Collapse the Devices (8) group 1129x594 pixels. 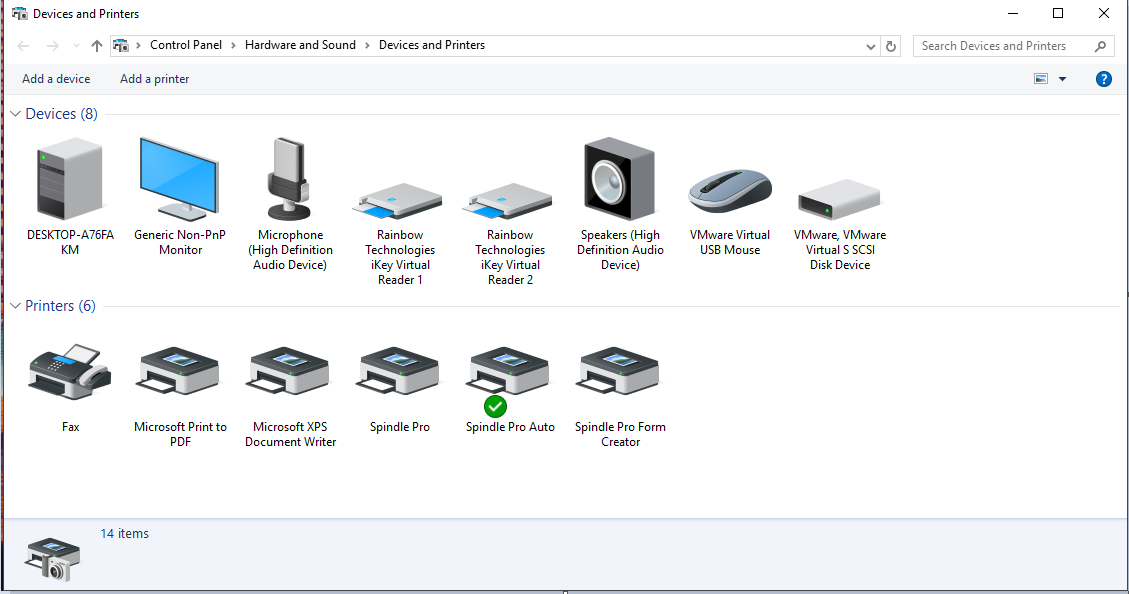15,114
